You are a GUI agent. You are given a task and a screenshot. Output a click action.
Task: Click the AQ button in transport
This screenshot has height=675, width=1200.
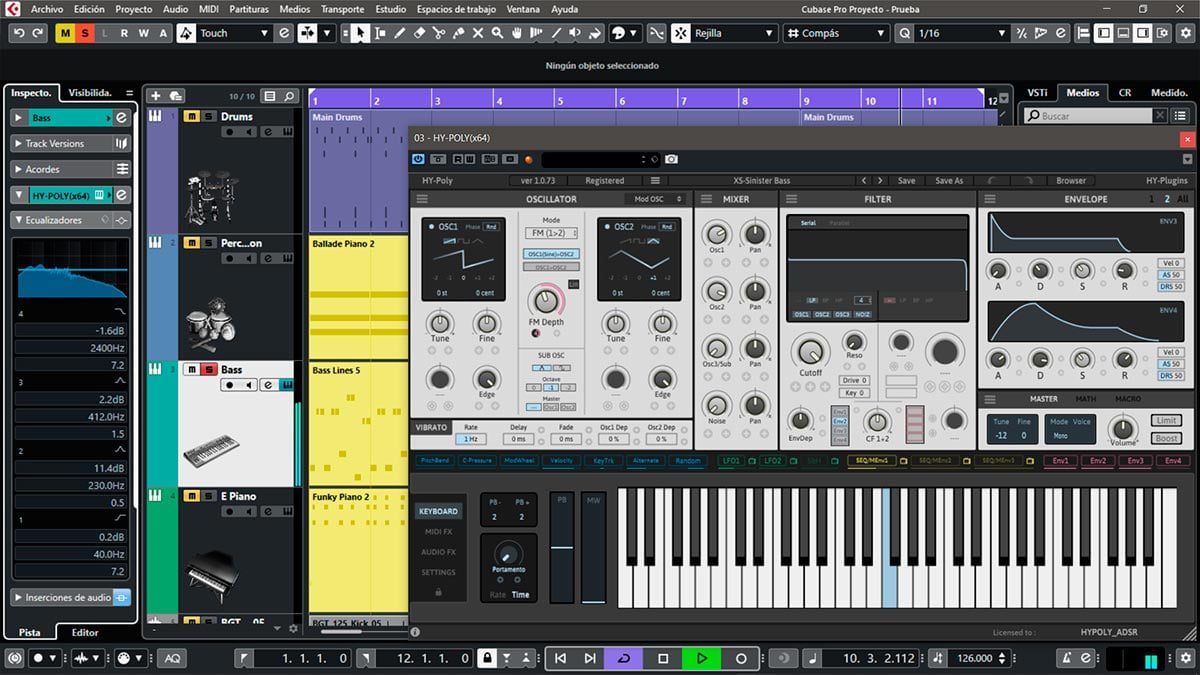(x=173, y=658)
